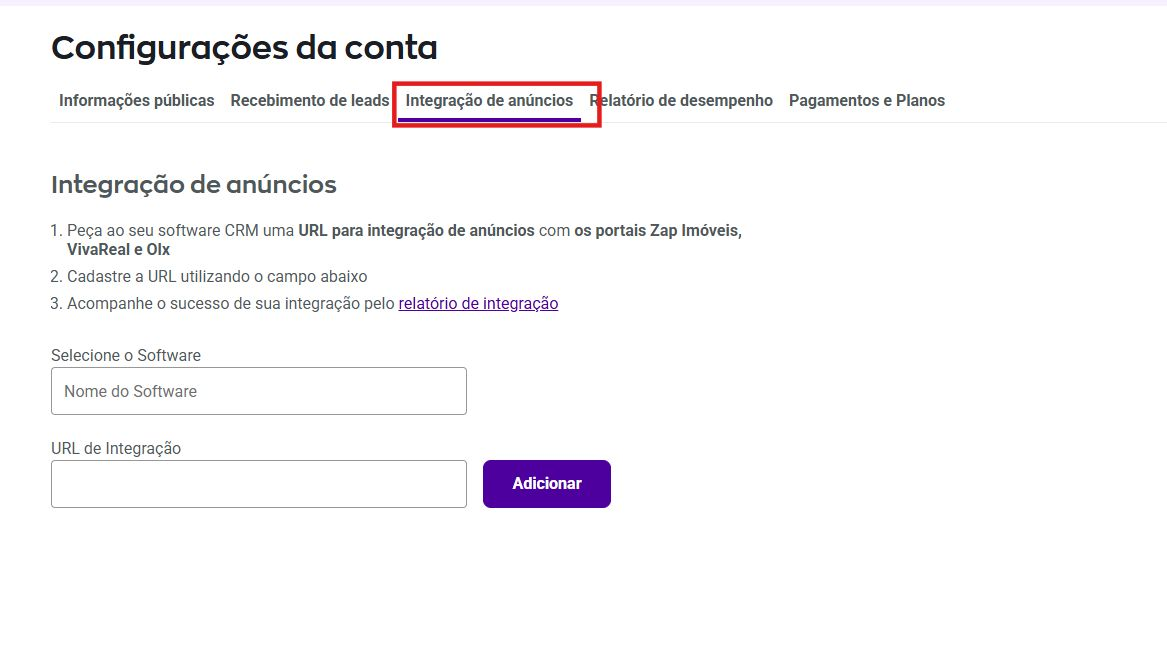
Task: Open the Pagamentos e Planos tab
Action: tap(866, 101)
